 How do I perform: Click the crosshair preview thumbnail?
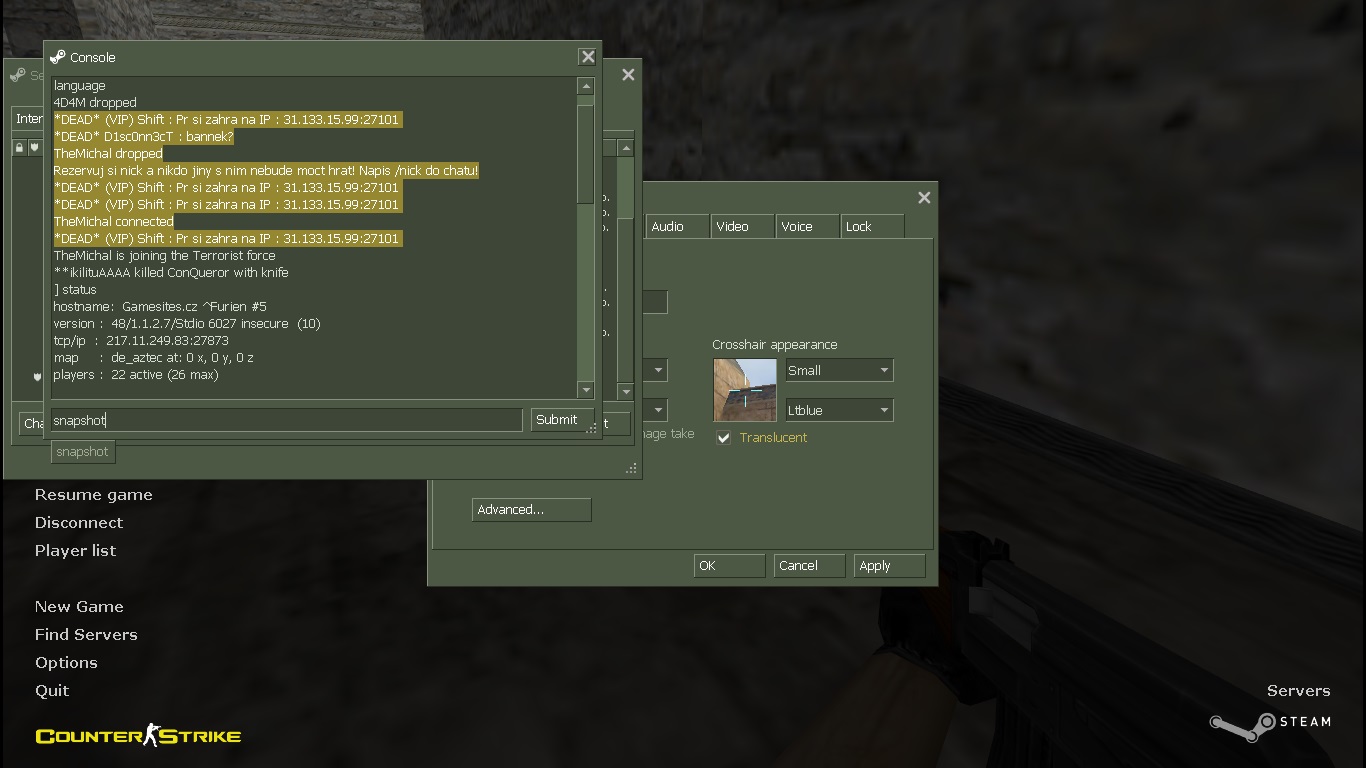tap(744, 390)
